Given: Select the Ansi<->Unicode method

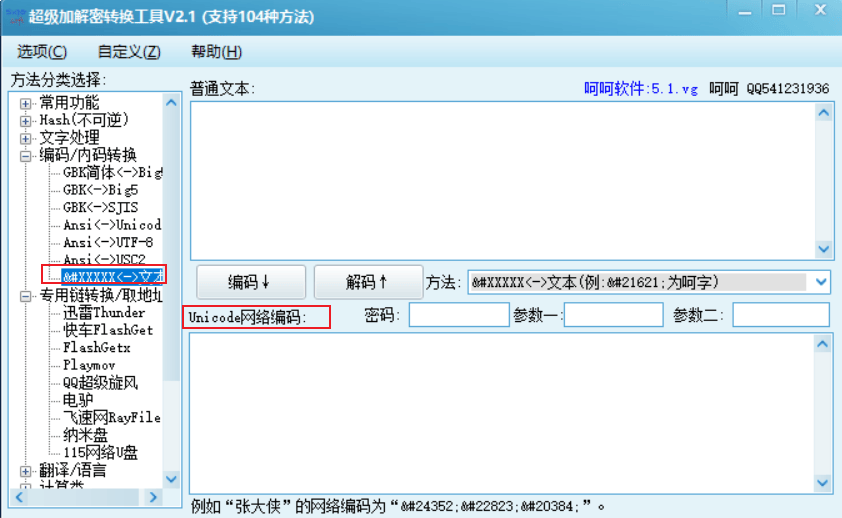Looking at the screenshot, I should tap(112, 225).
